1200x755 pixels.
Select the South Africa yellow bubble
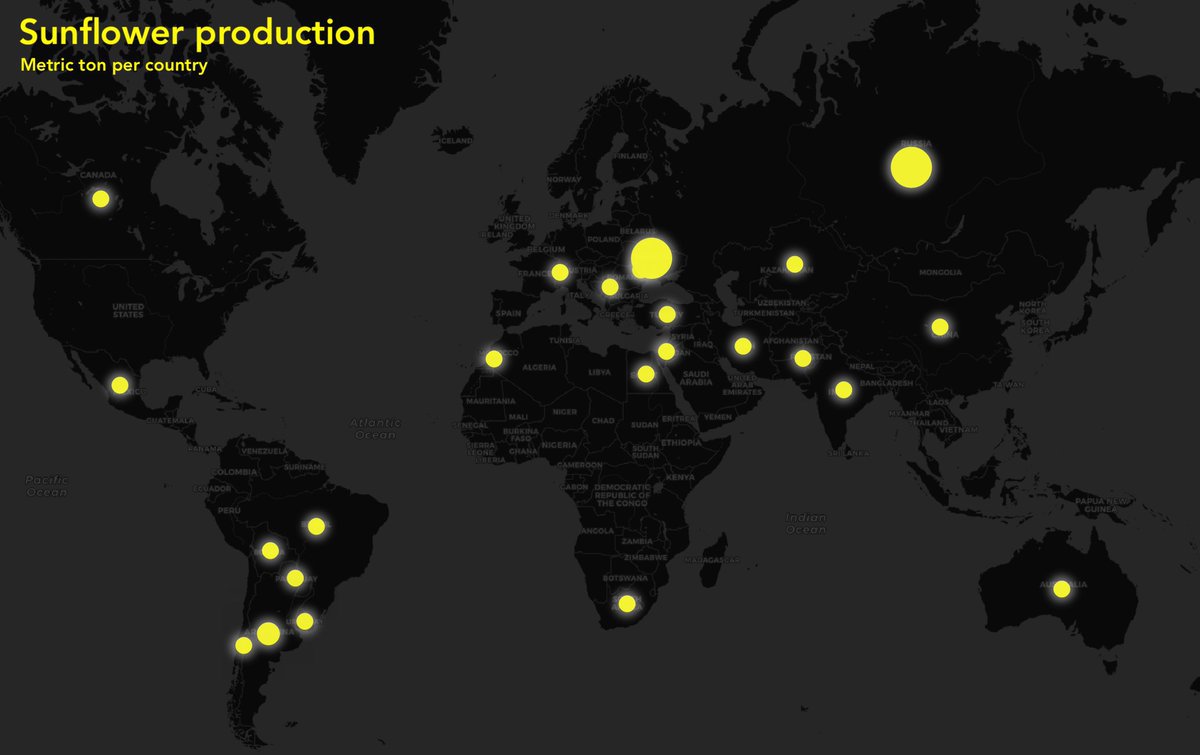(x=627, y=603)
